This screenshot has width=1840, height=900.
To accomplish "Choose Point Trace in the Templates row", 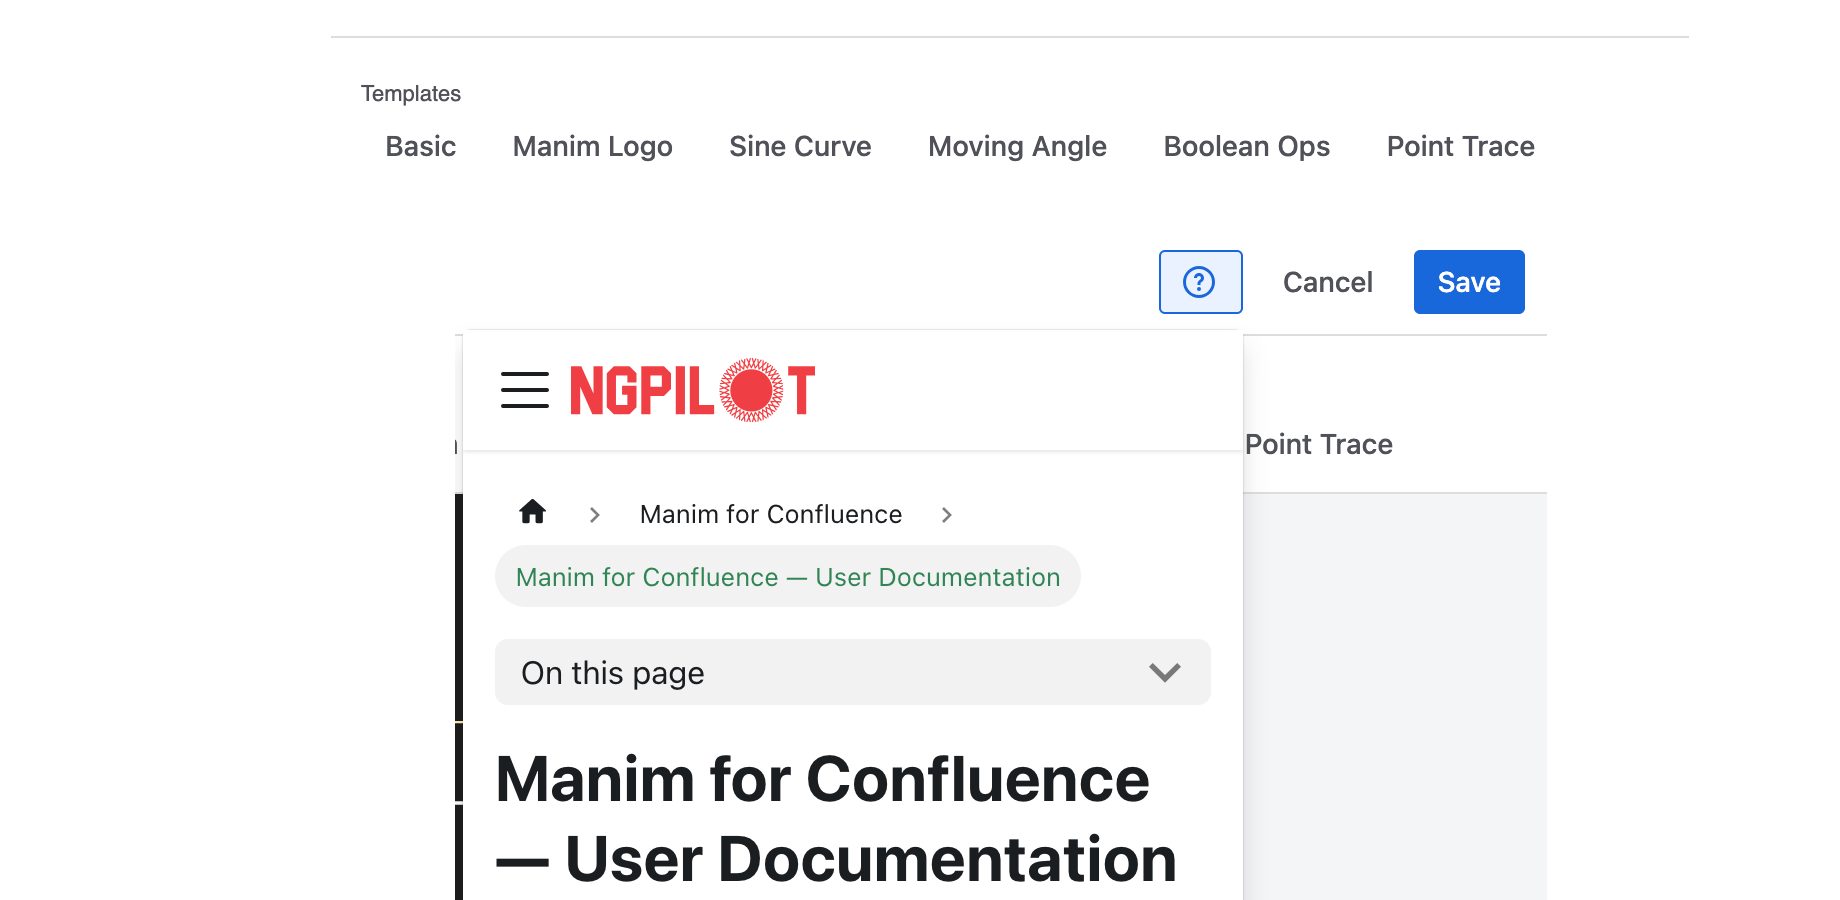I will point(1460,146).
